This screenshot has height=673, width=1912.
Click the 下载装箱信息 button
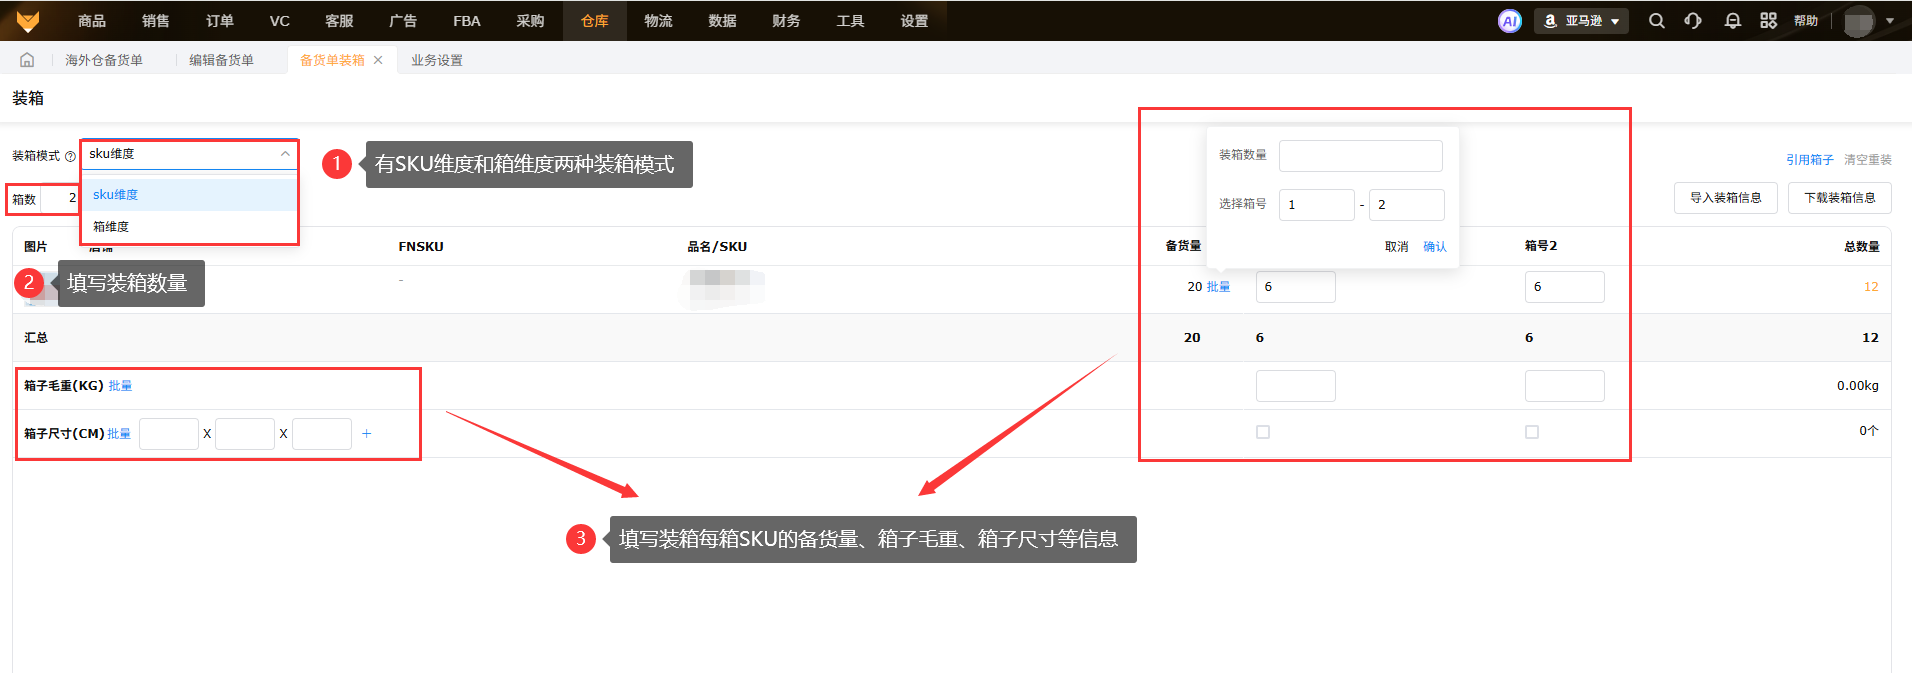point(1840,198)
